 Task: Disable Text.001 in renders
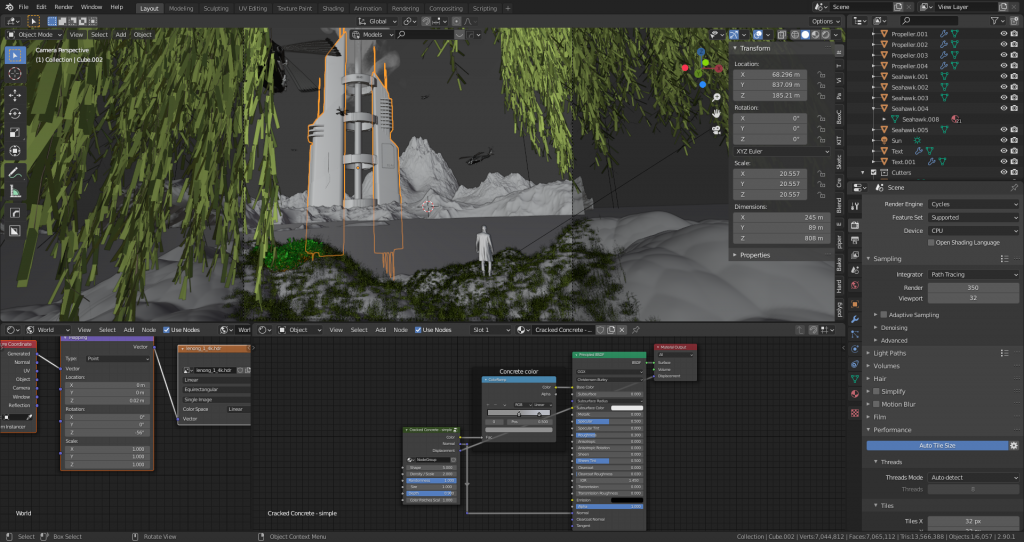(x=1014, y=161)
